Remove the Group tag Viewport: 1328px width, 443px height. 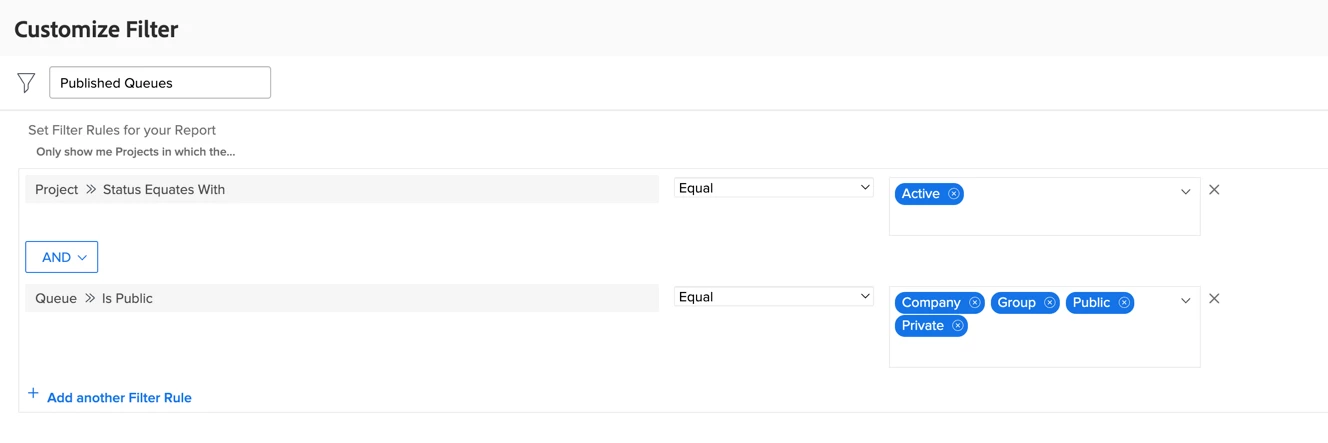(x=1049, y=303)
